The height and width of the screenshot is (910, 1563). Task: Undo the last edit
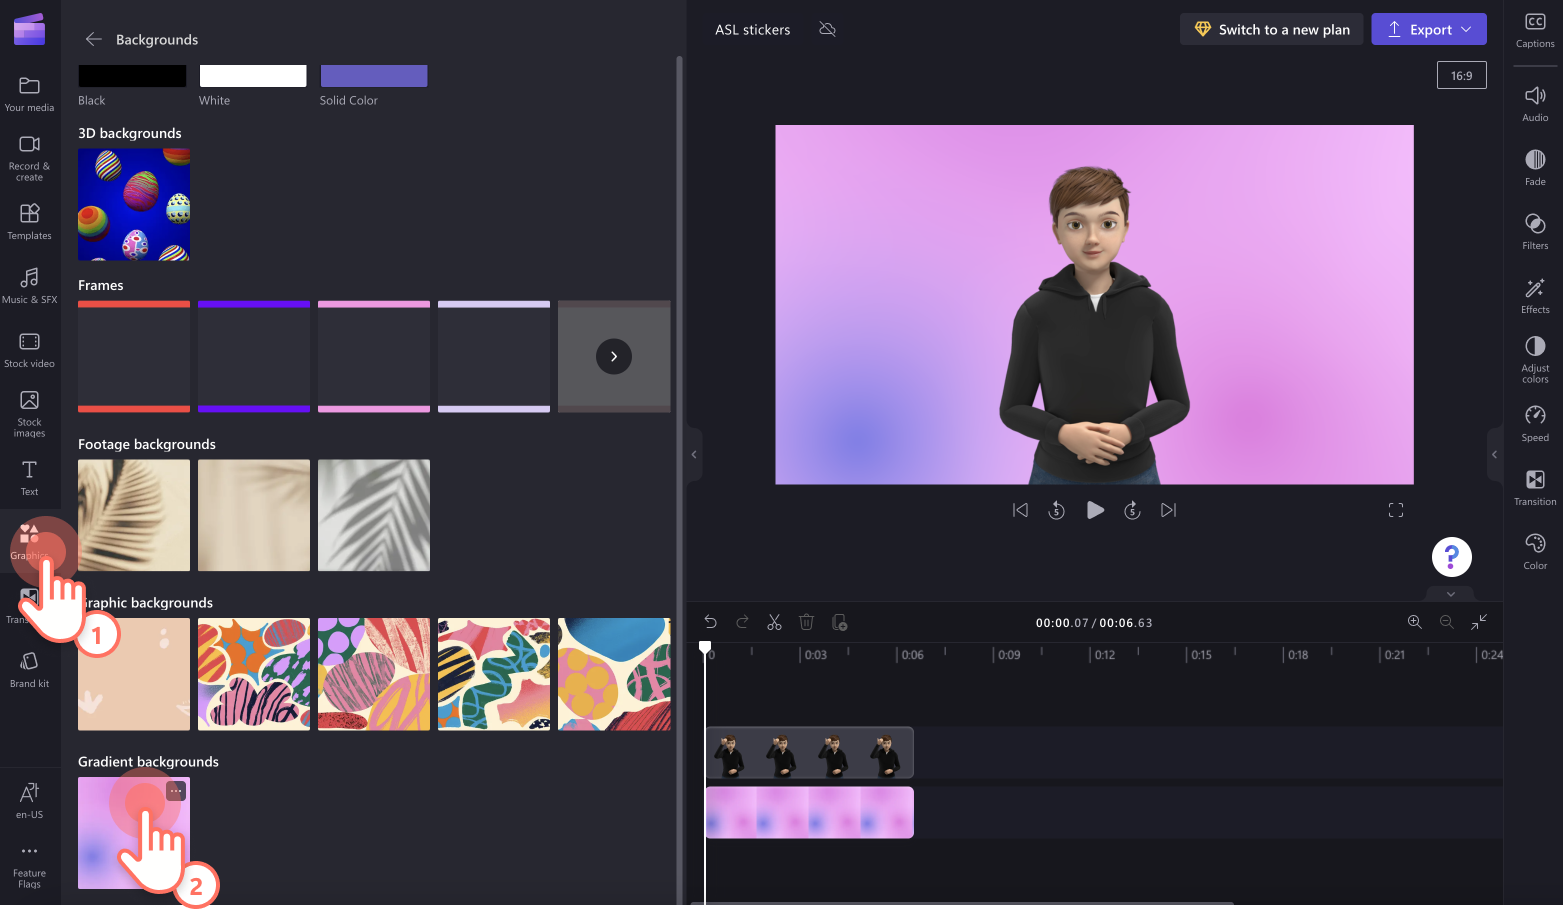click(x=710, y=621)
